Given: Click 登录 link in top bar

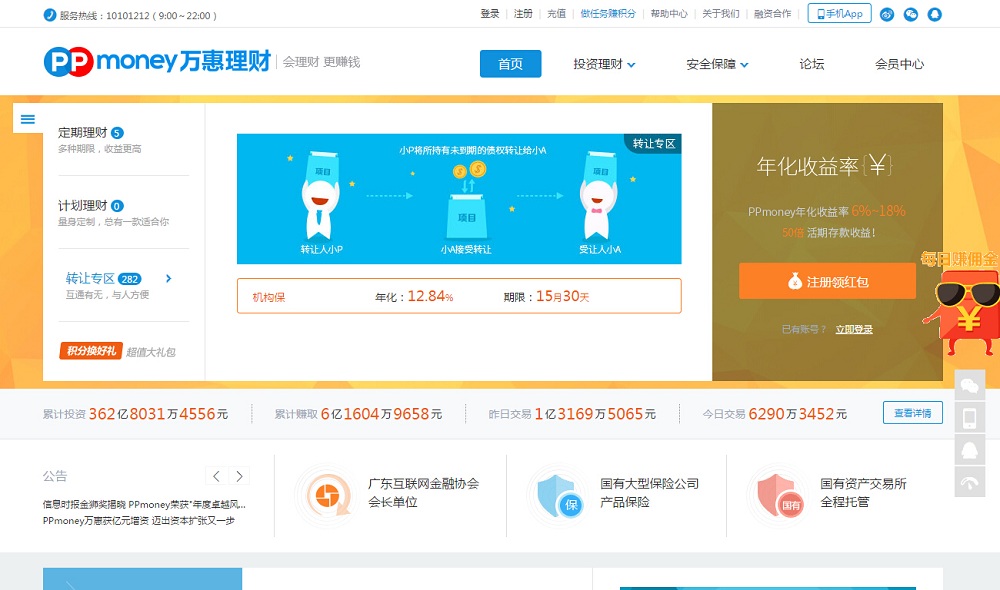Looking at the screenshot, I should coord(490,13).
